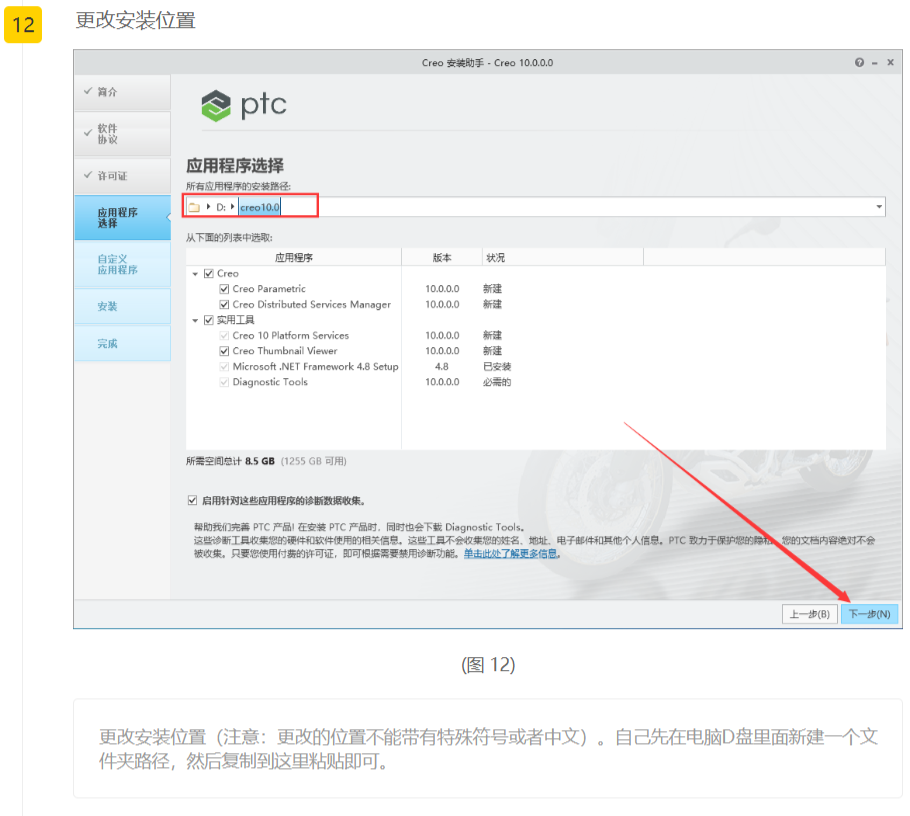
Task: Open the 完成 step
Action: coord(122,344)
